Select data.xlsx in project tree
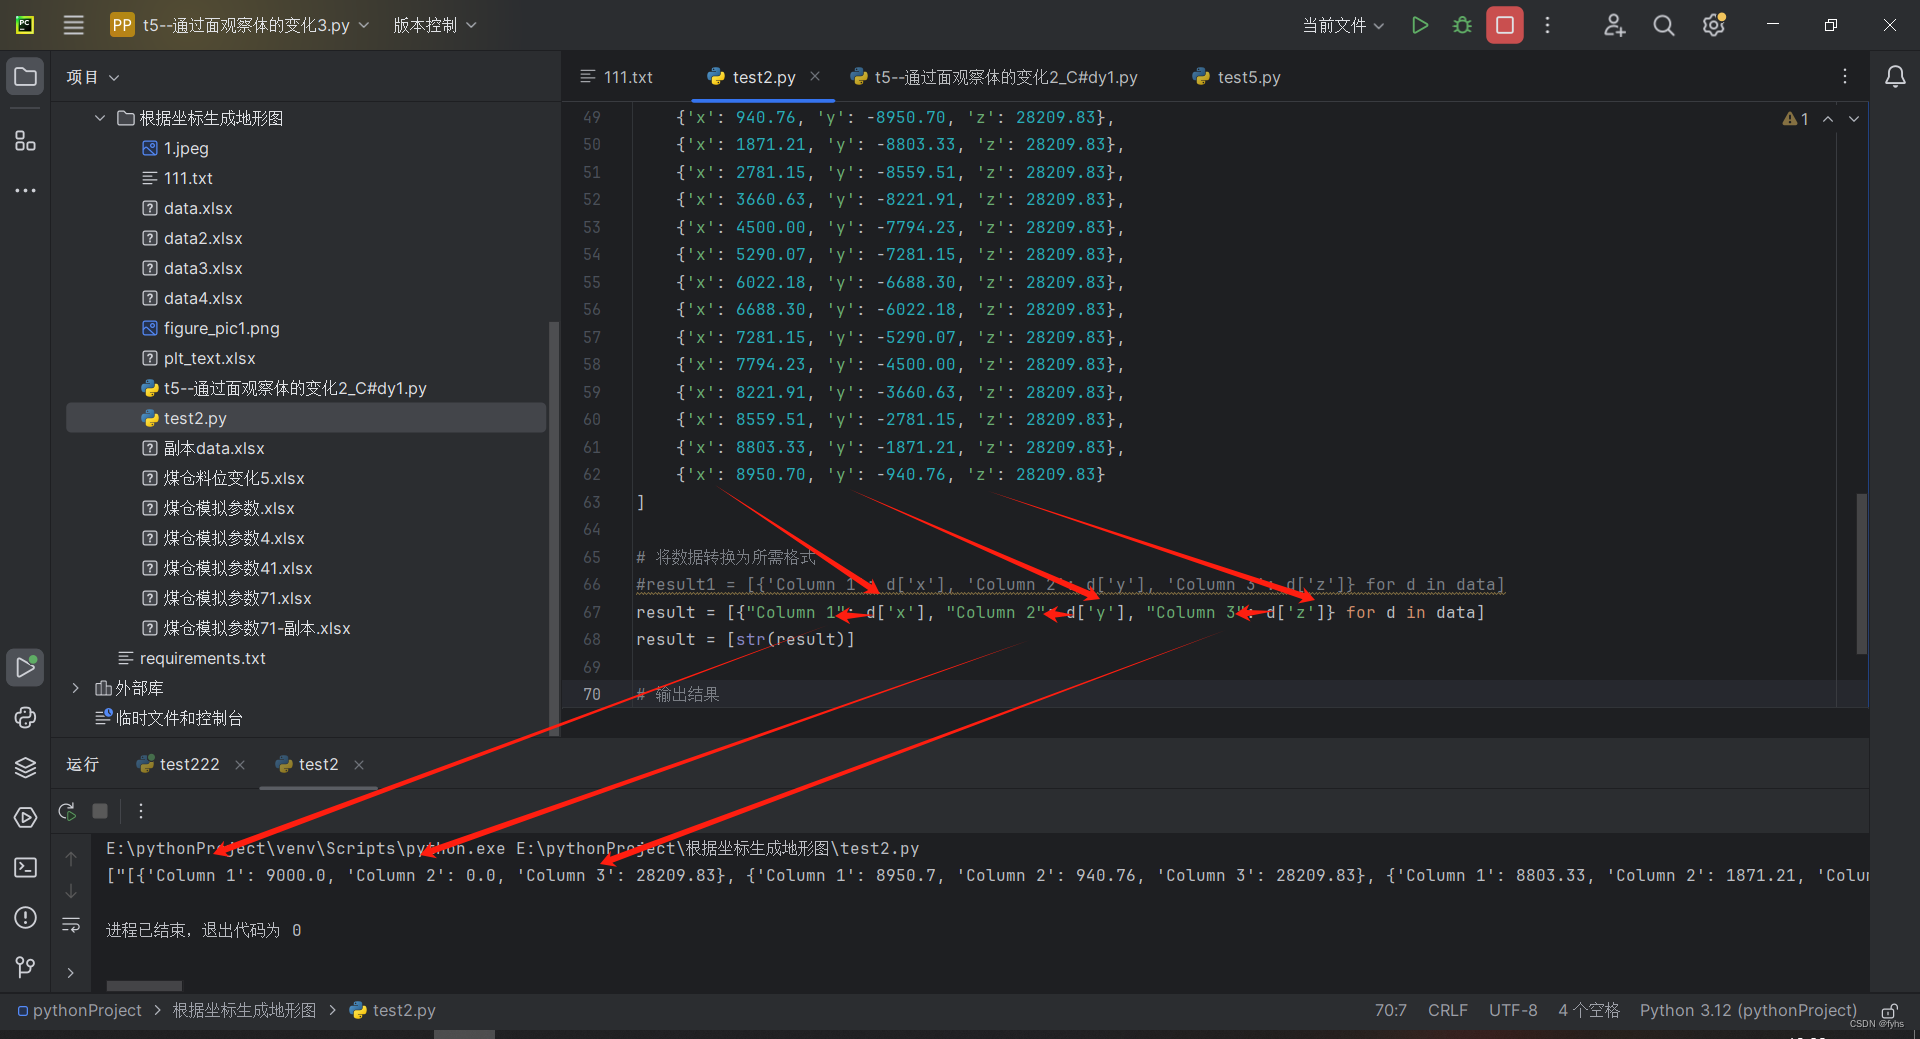This screenshot has height=1039, width=1920. pos(198,208)
